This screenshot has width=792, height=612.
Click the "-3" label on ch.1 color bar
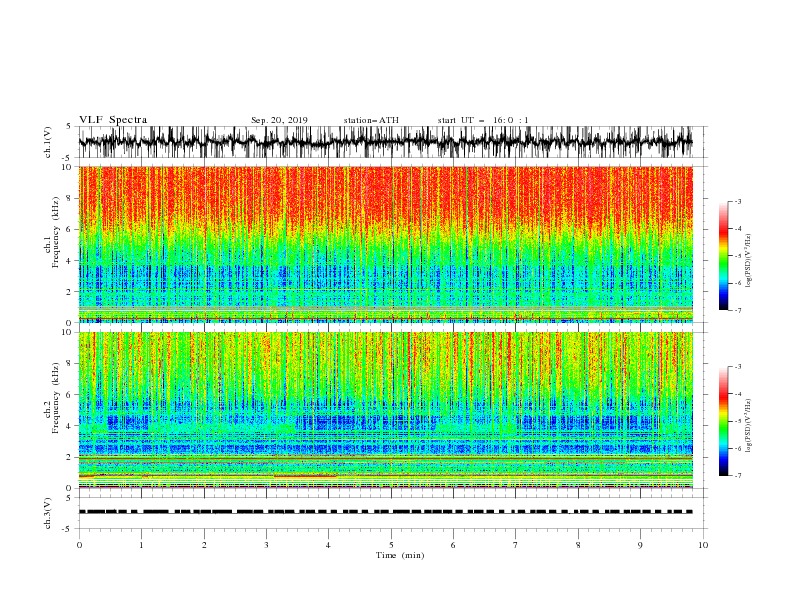click(737, 201)
